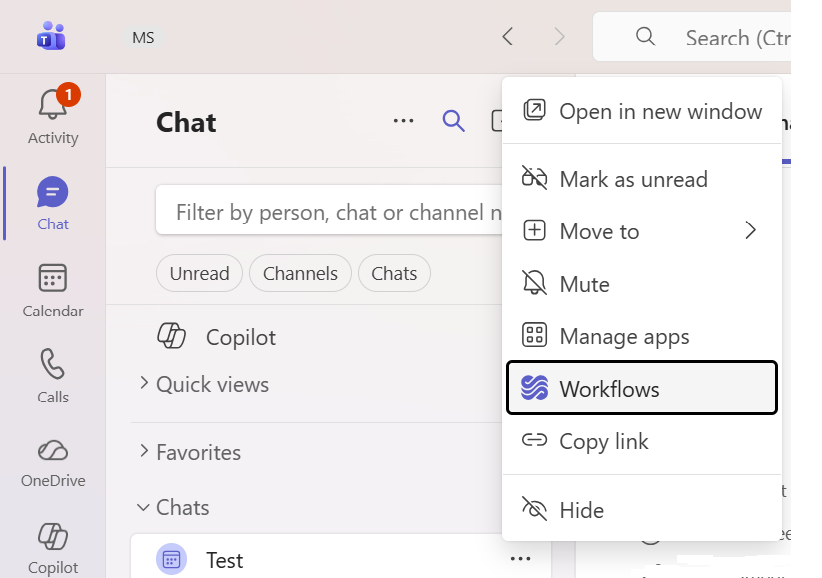Activate the Chats filter pill
Image resolution: width=822 pixels, height=578 pixels.
pyautogui.click(x=394, y=273)
